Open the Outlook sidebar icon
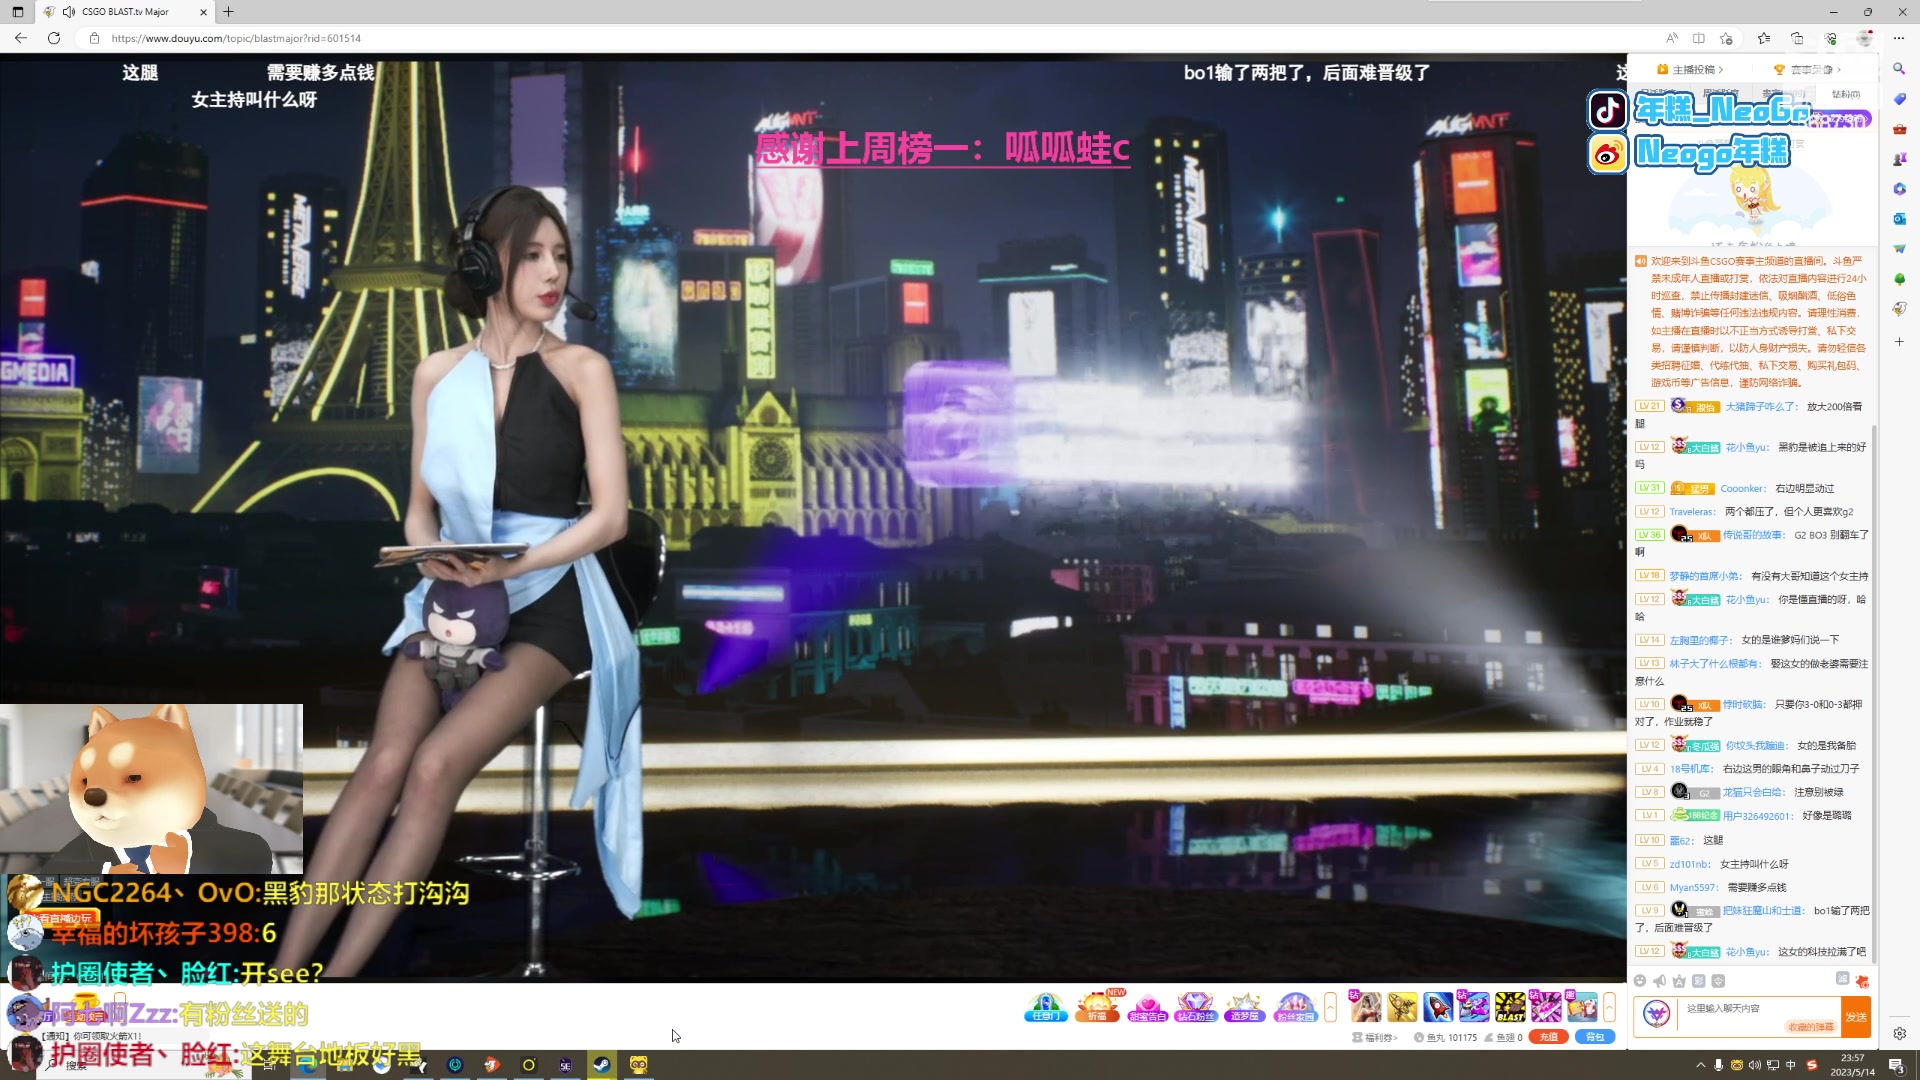The height and width of the screenshot is (1080, 1920). coord(1899,219)
